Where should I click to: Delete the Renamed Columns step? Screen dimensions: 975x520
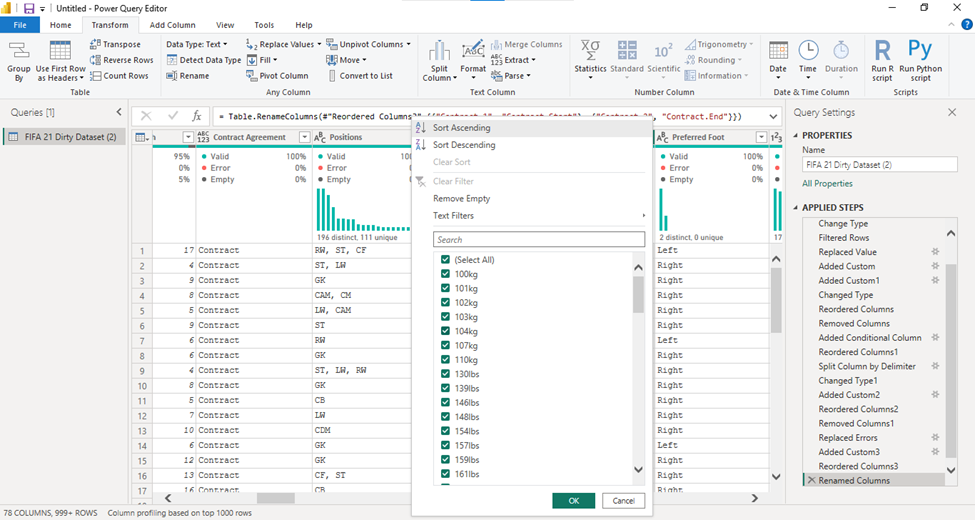pyautogui.click(x=811, y=480)
